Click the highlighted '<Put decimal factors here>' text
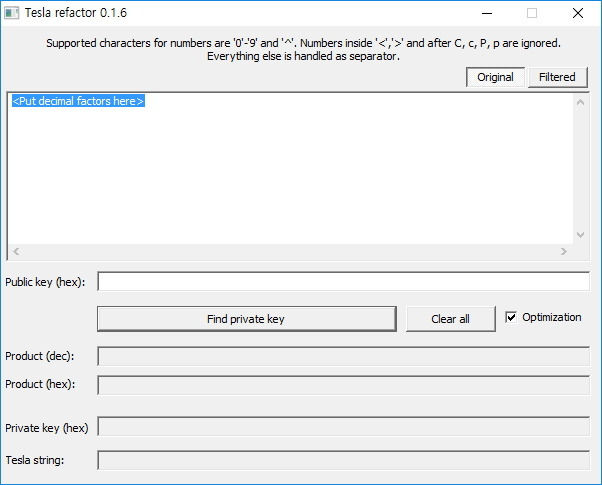Viewport: 602px width, 485px height. click(78, 101)
